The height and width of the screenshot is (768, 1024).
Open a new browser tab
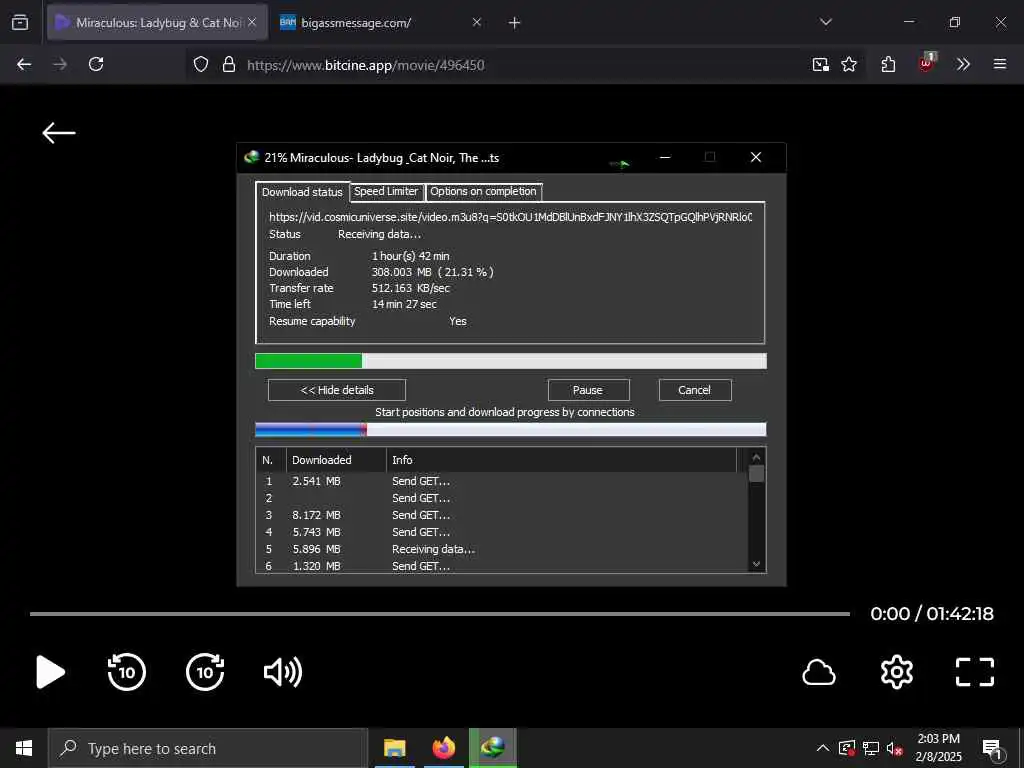(x=515, y=23)
